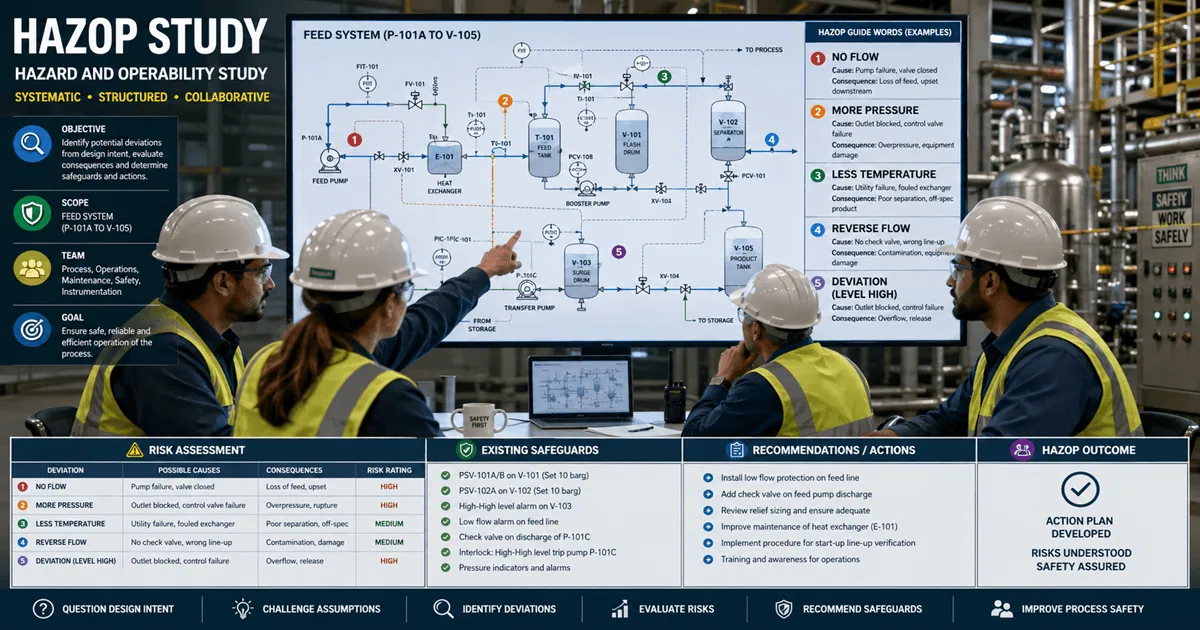Screen dimensions: 1200x630
Task: Click the Identify Deviations magnifier icon
Action: 443,608
